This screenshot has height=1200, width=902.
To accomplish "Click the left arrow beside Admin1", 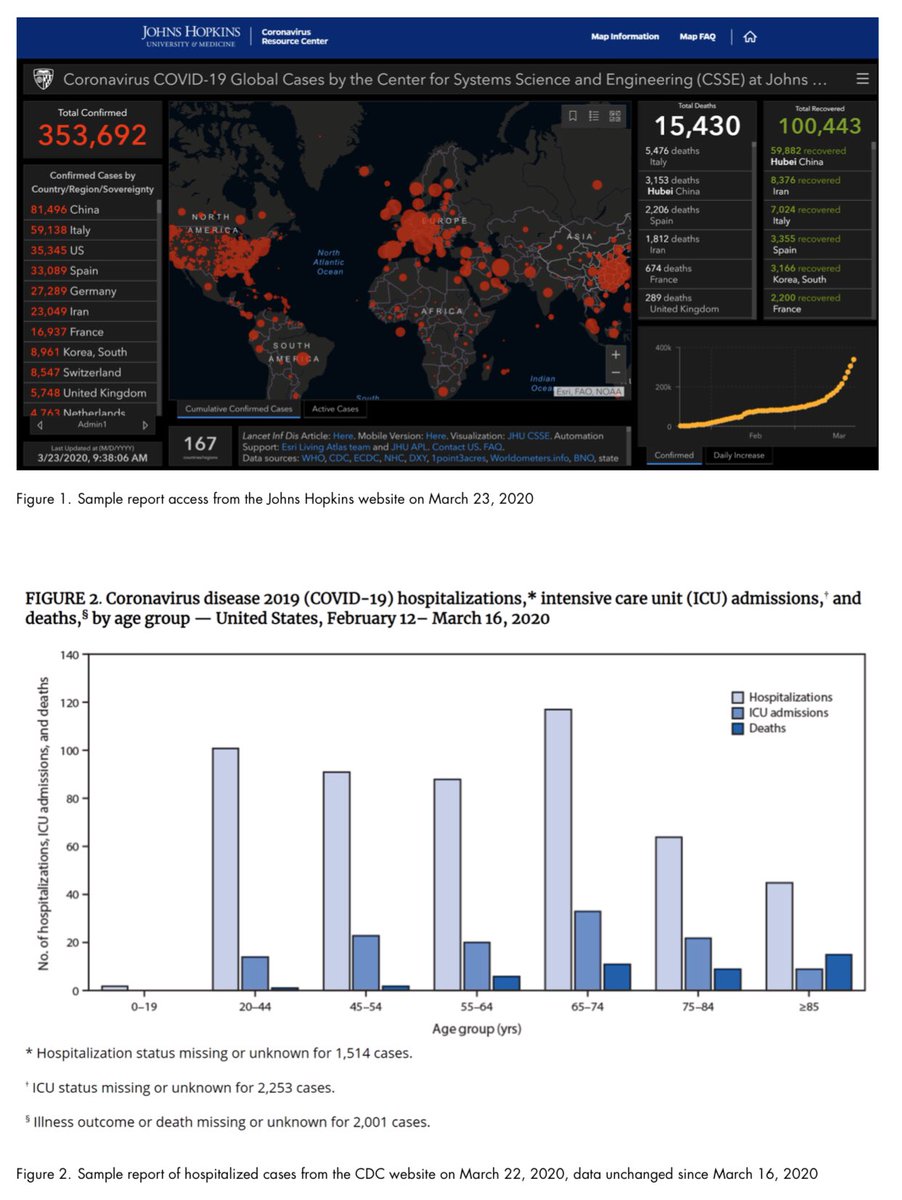I will click(x=39, y=425).
